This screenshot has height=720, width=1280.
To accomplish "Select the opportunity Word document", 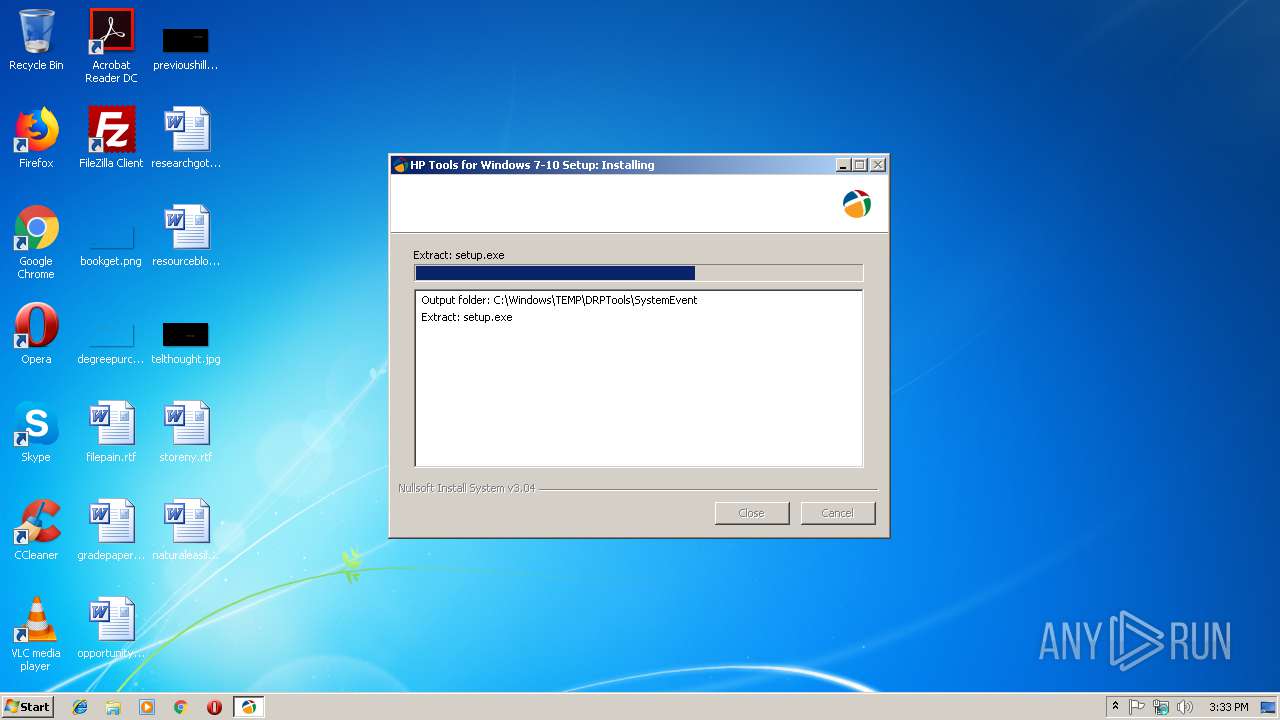I will click(x=111, y=628).
